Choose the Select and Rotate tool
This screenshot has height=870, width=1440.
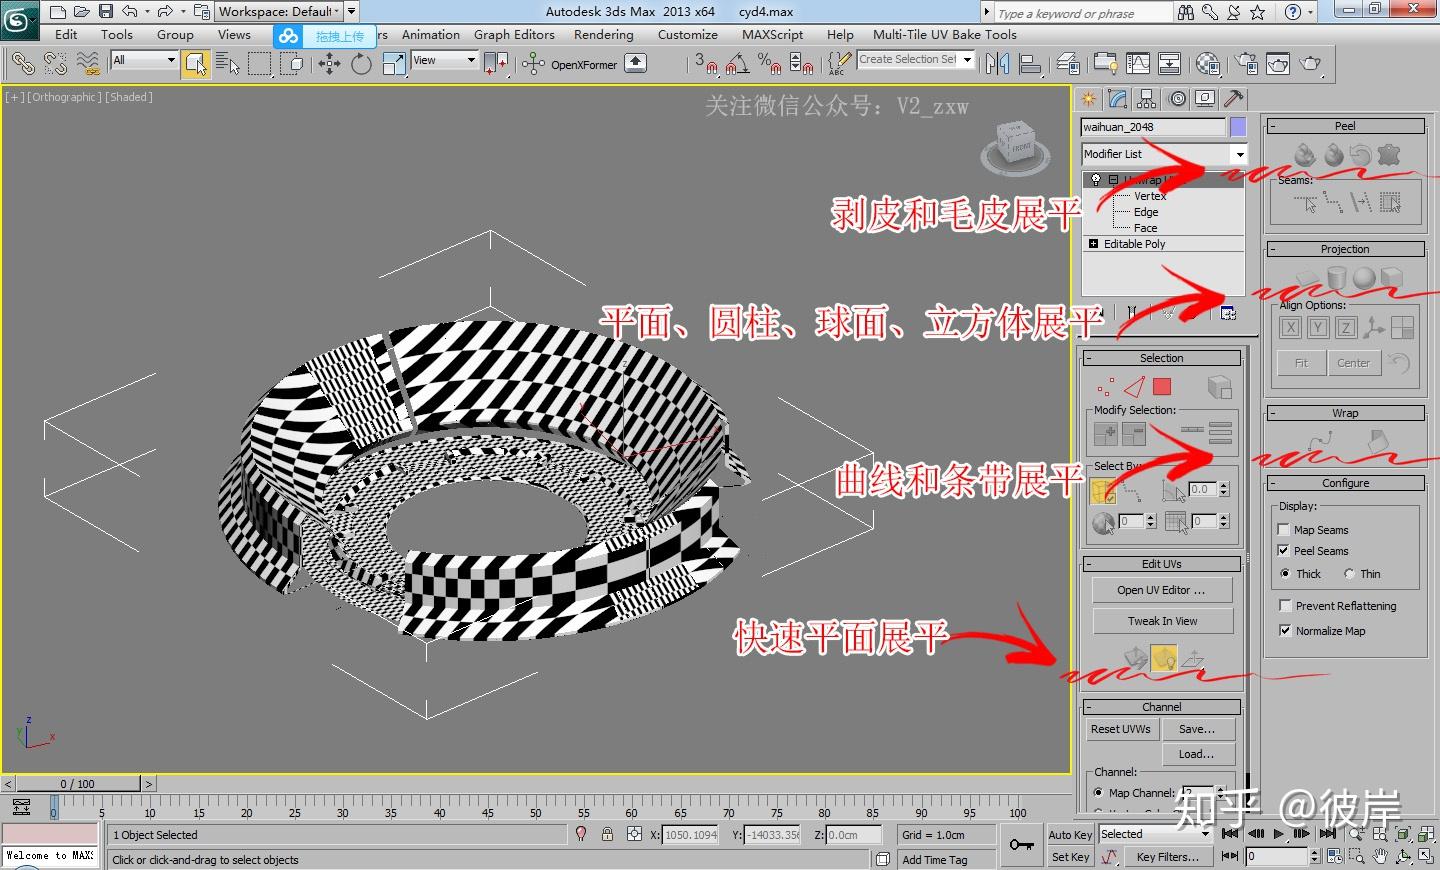[361, 64]
